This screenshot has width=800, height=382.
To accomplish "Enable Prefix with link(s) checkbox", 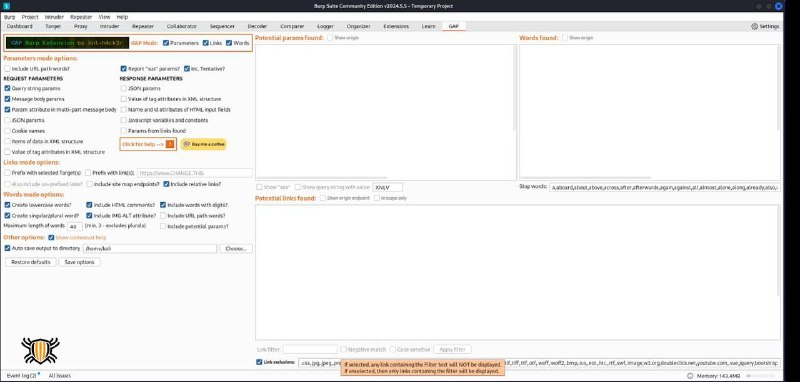I will tap(88, 173).
